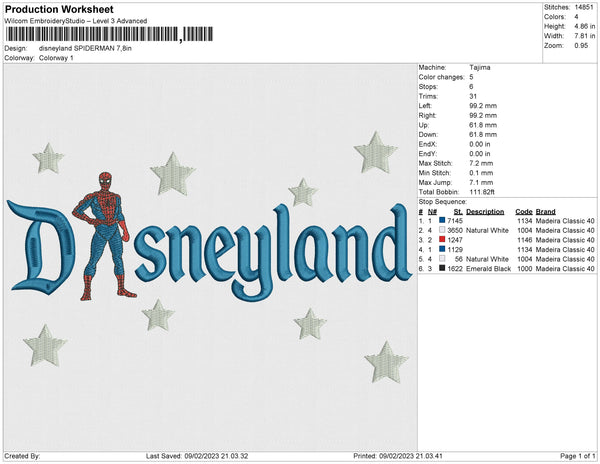This screenshot has height=464, width=600.
Task: Click the 'Stop Sequence:' heading
Action: tap(443, 202)
